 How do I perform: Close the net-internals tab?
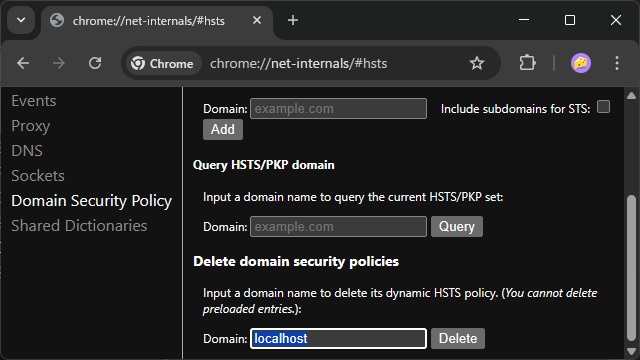(257, 20)
